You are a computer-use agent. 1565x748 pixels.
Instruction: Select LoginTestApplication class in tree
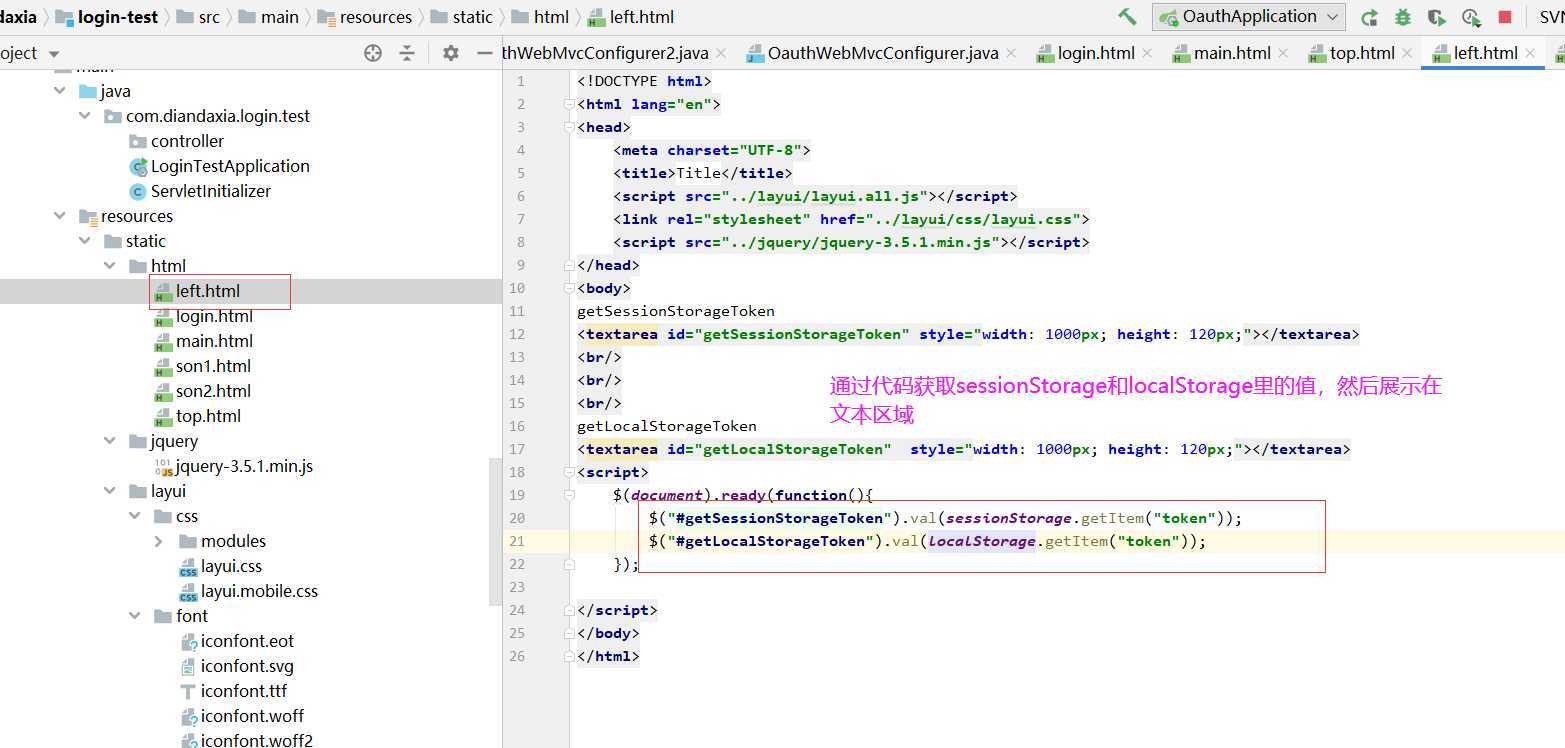point(230,166)
